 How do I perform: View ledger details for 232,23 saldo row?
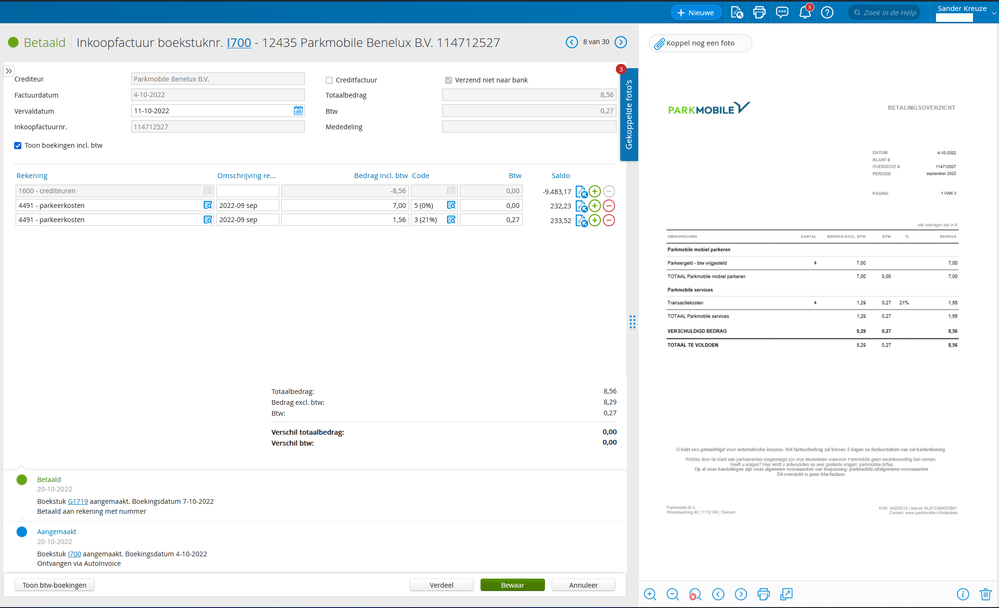point(581,206)
